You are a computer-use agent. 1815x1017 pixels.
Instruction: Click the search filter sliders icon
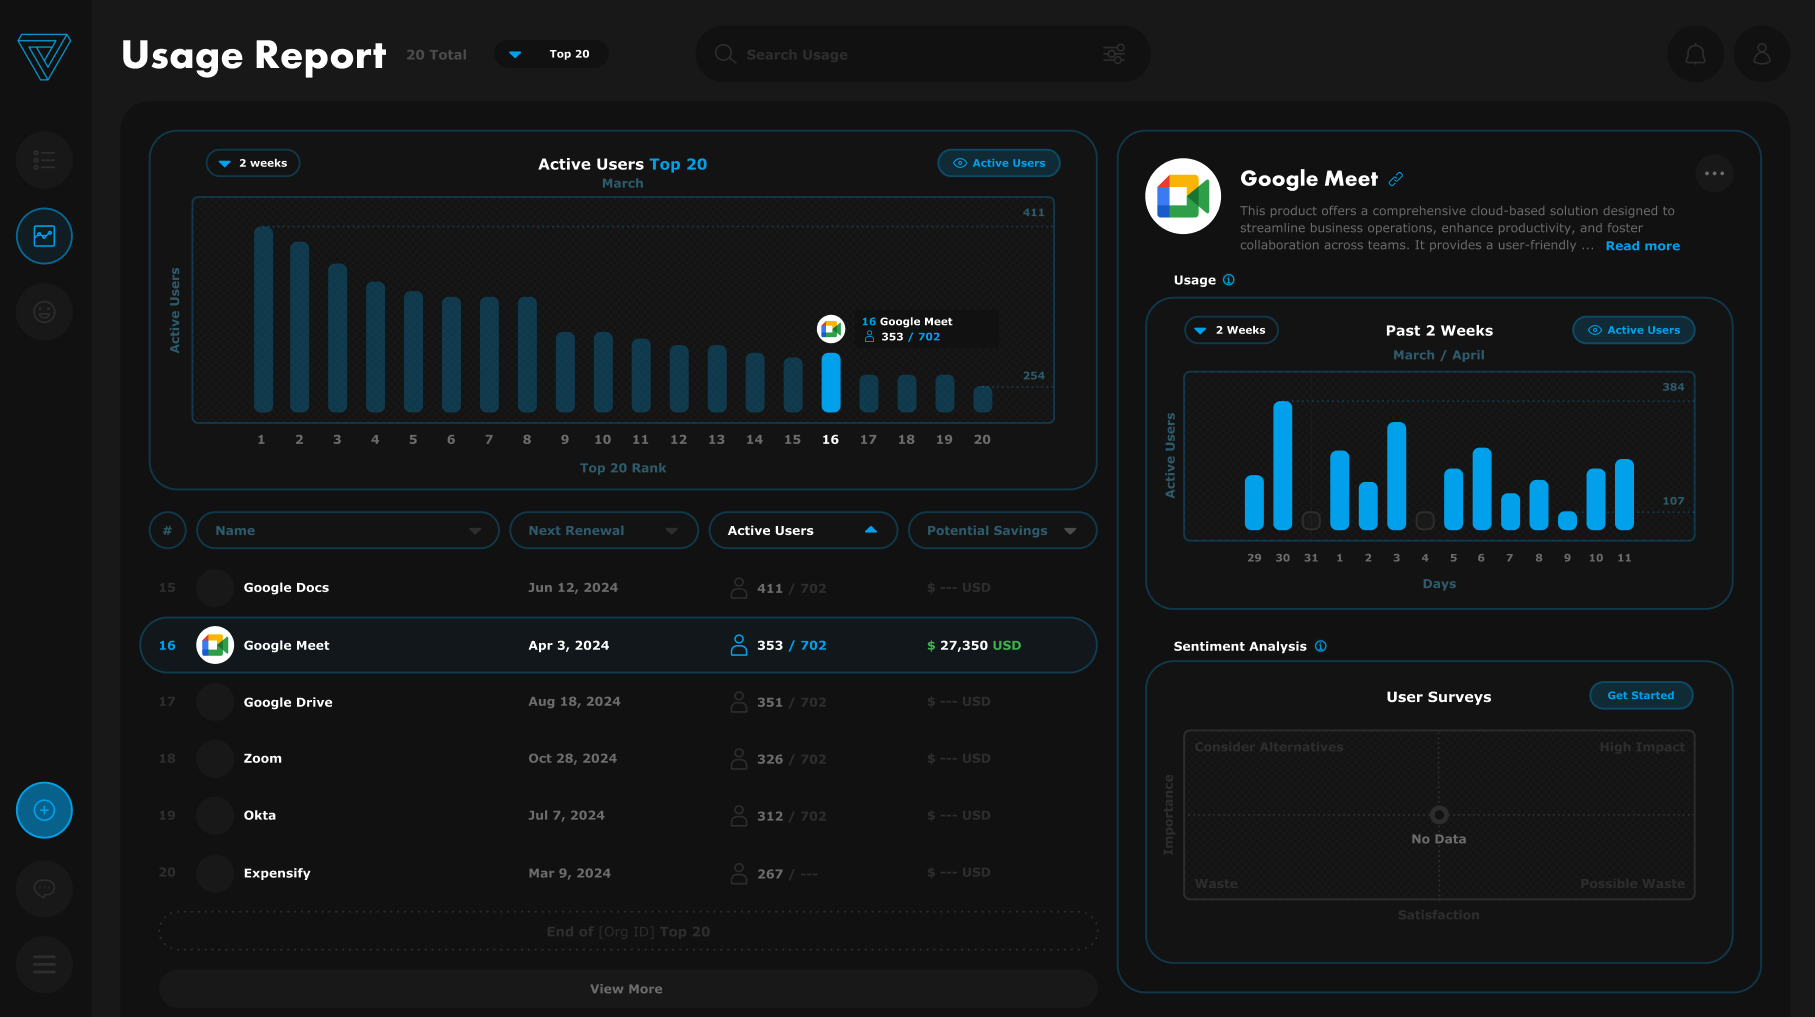tap(1114, 54)
